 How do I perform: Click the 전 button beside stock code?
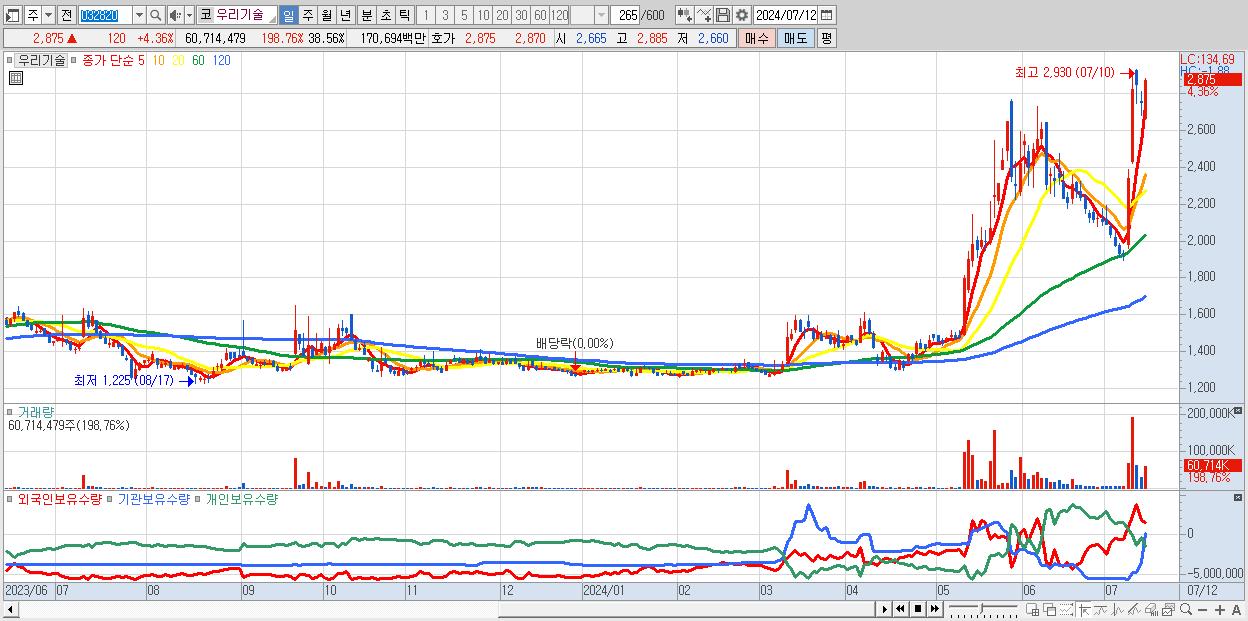point(66,15)
